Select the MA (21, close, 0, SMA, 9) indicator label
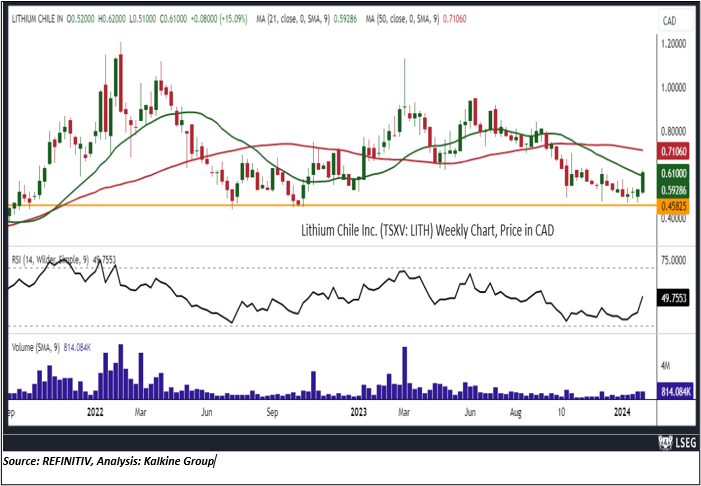Screen dimensions: 701x486 point(294,20)
